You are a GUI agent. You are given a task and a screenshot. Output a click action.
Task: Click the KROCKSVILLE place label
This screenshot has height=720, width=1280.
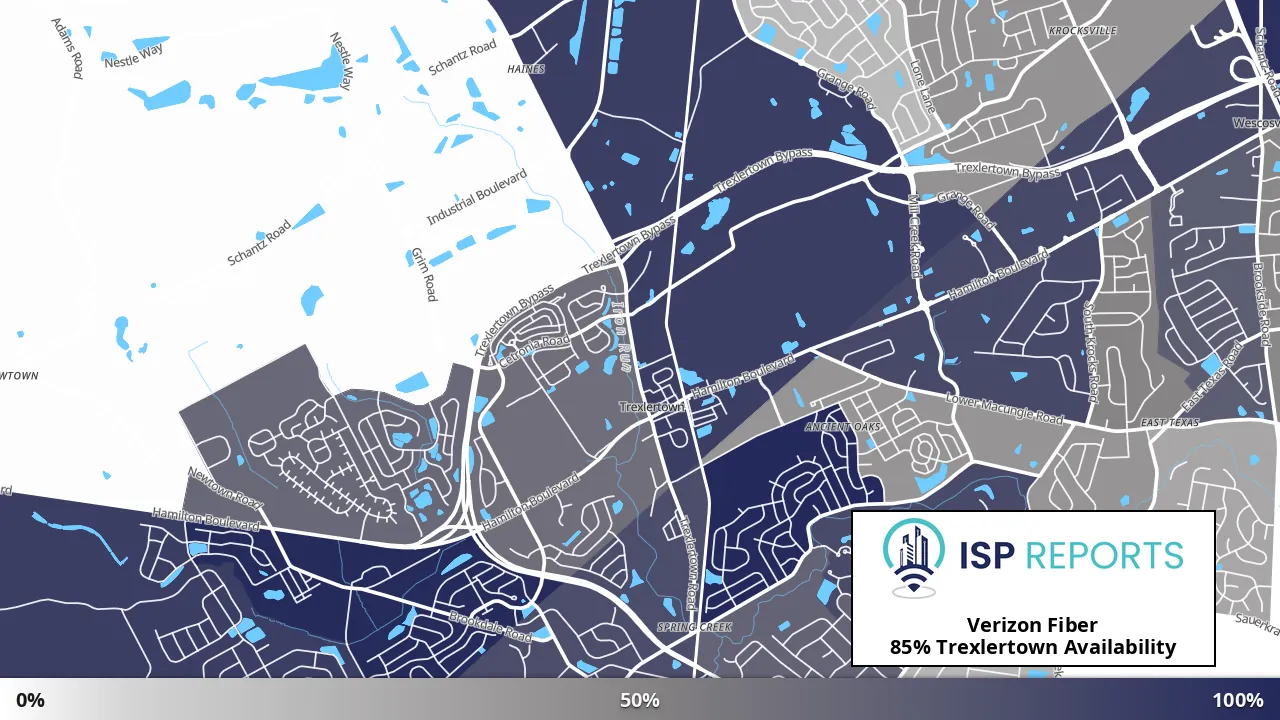click(x=1082, y=31)
